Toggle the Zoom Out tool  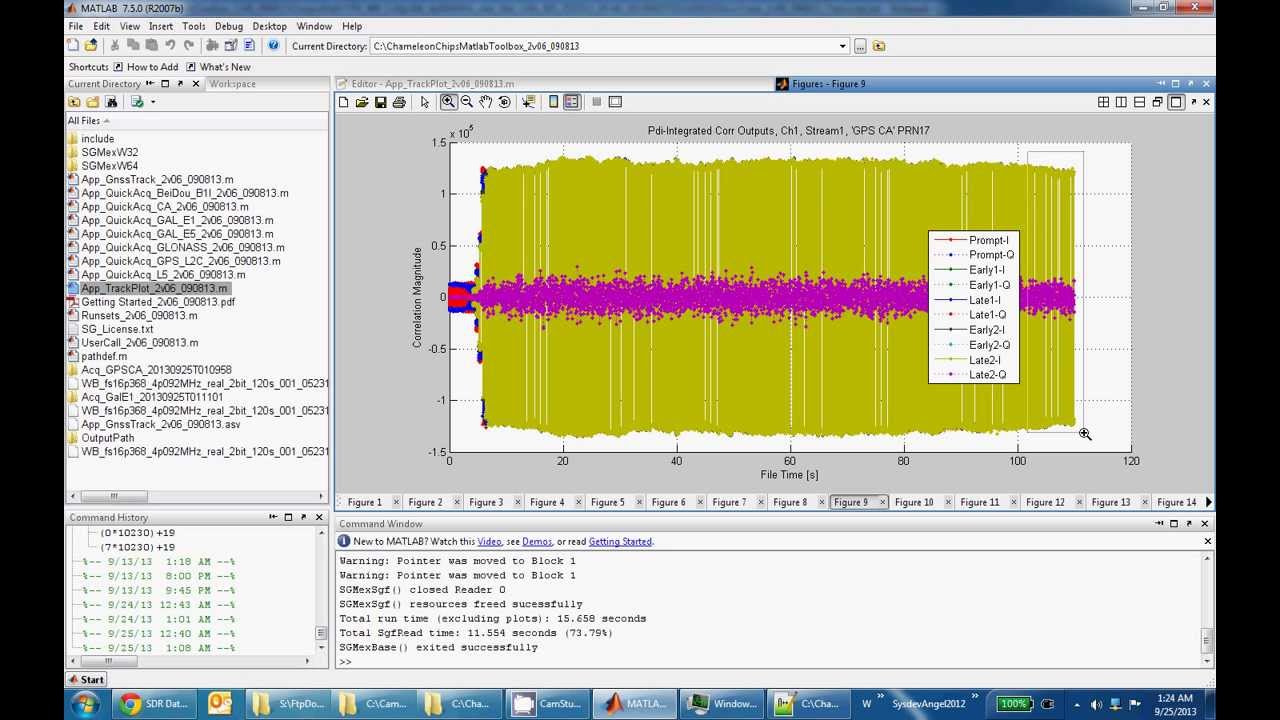tap(467, 102)
